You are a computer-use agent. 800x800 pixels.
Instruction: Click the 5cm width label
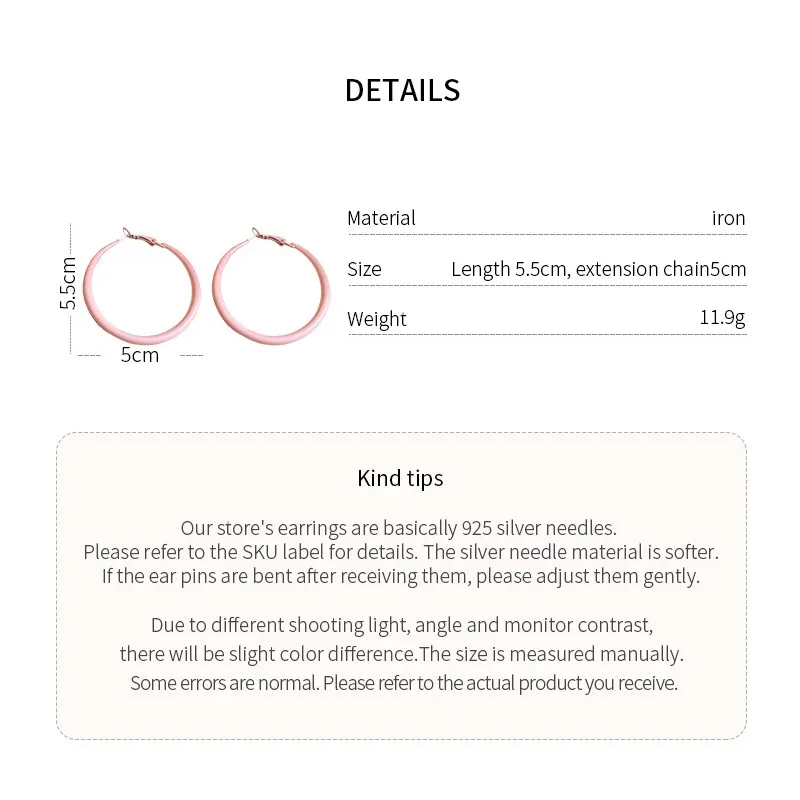[140, 355]
